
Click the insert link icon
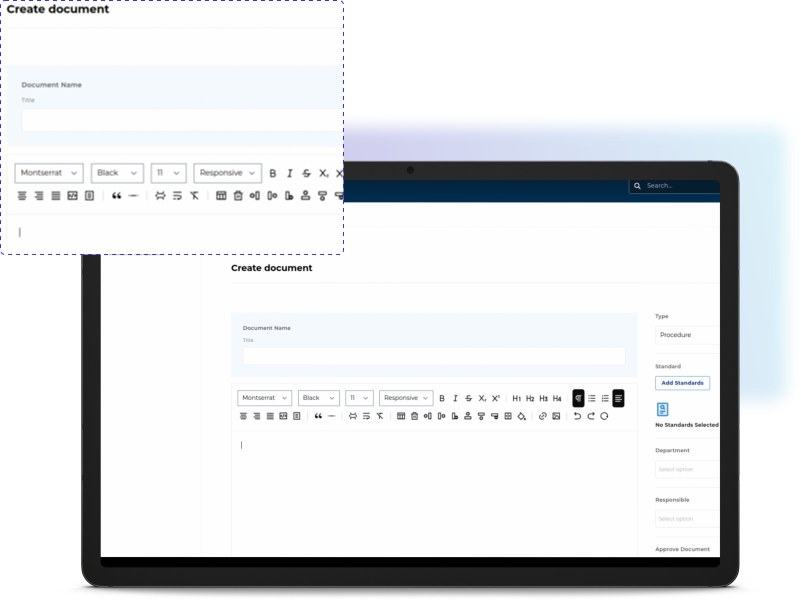[x=543, y=416]
